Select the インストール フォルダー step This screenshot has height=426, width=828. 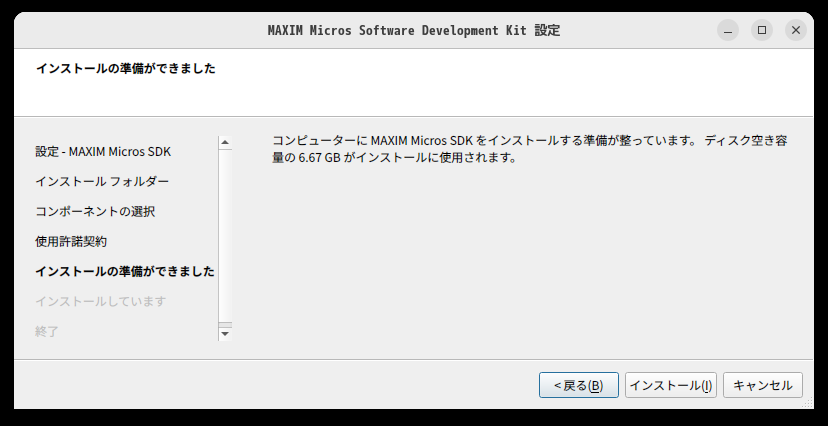[x=102, y=182]
